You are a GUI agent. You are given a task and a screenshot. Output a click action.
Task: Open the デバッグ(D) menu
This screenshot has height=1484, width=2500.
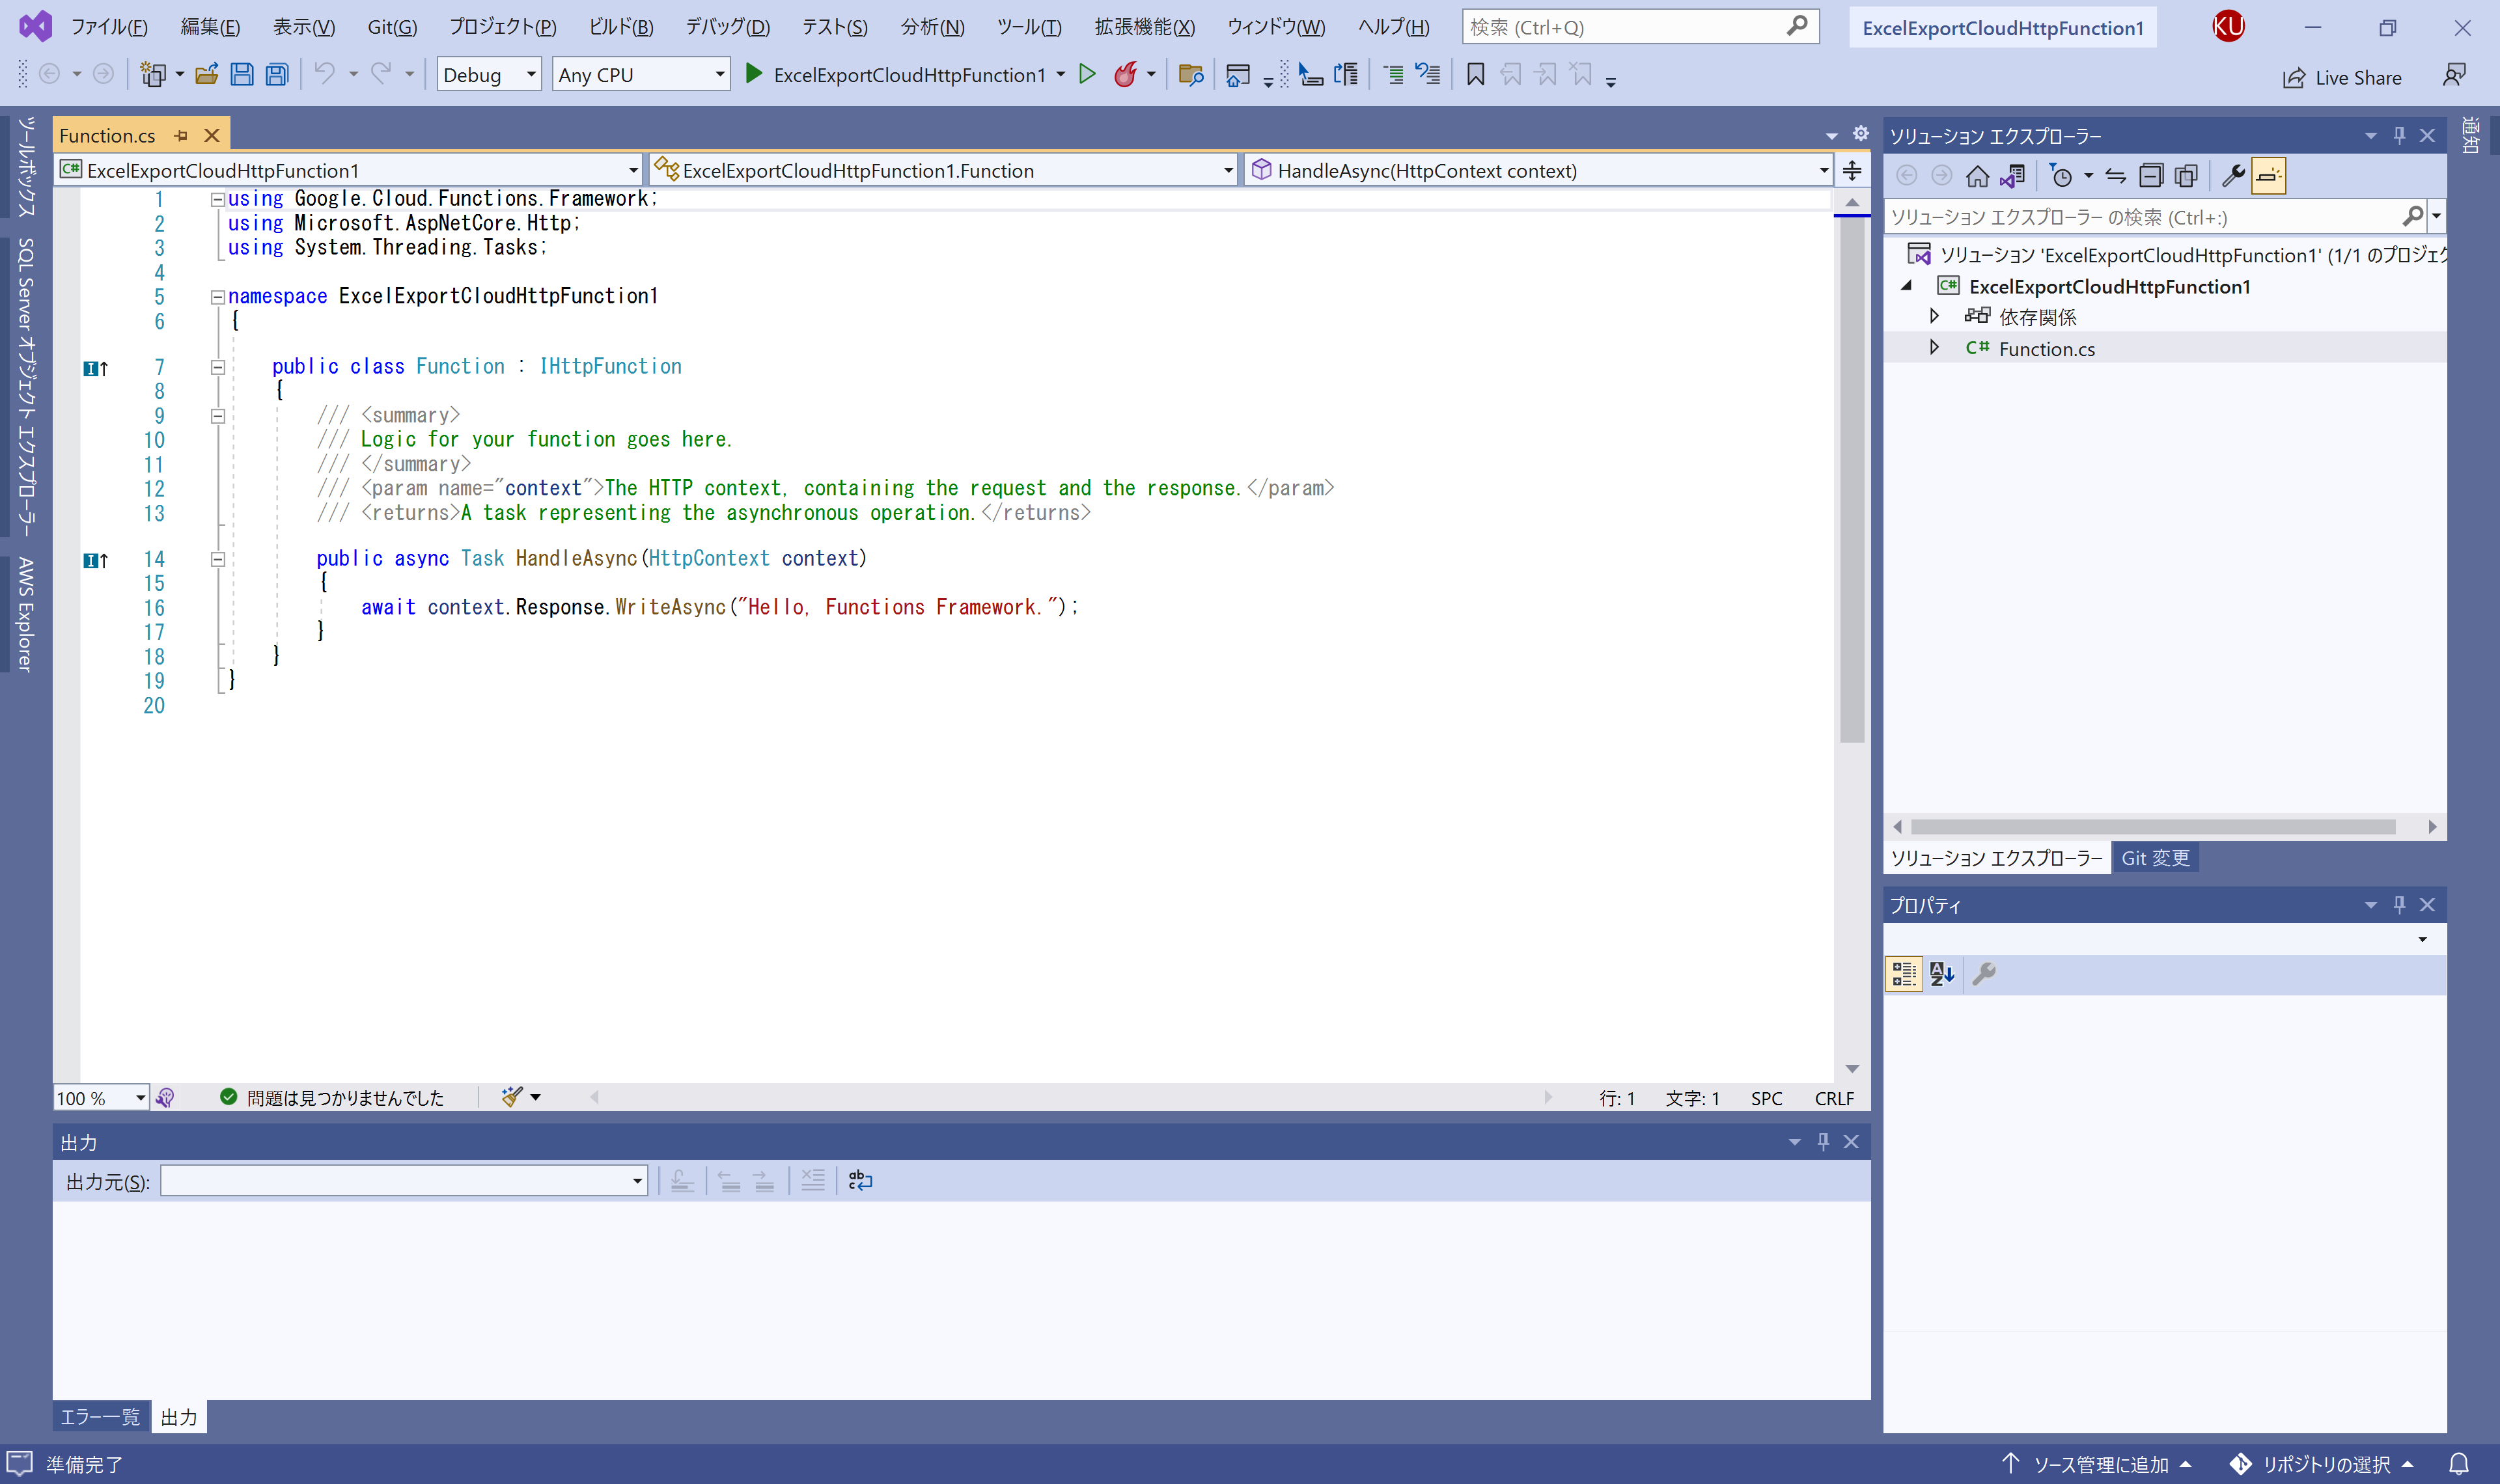(x=727, y=27)
